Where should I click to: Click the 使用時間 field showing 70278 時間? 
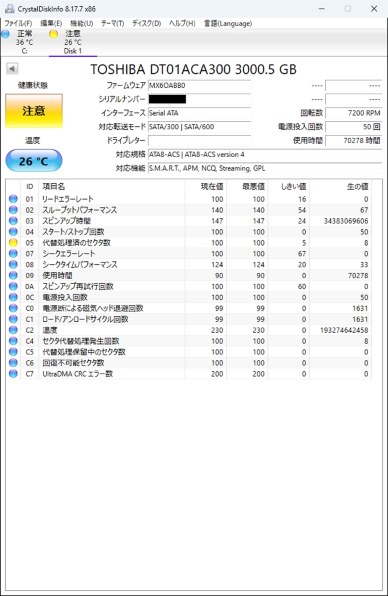(353, 141)
